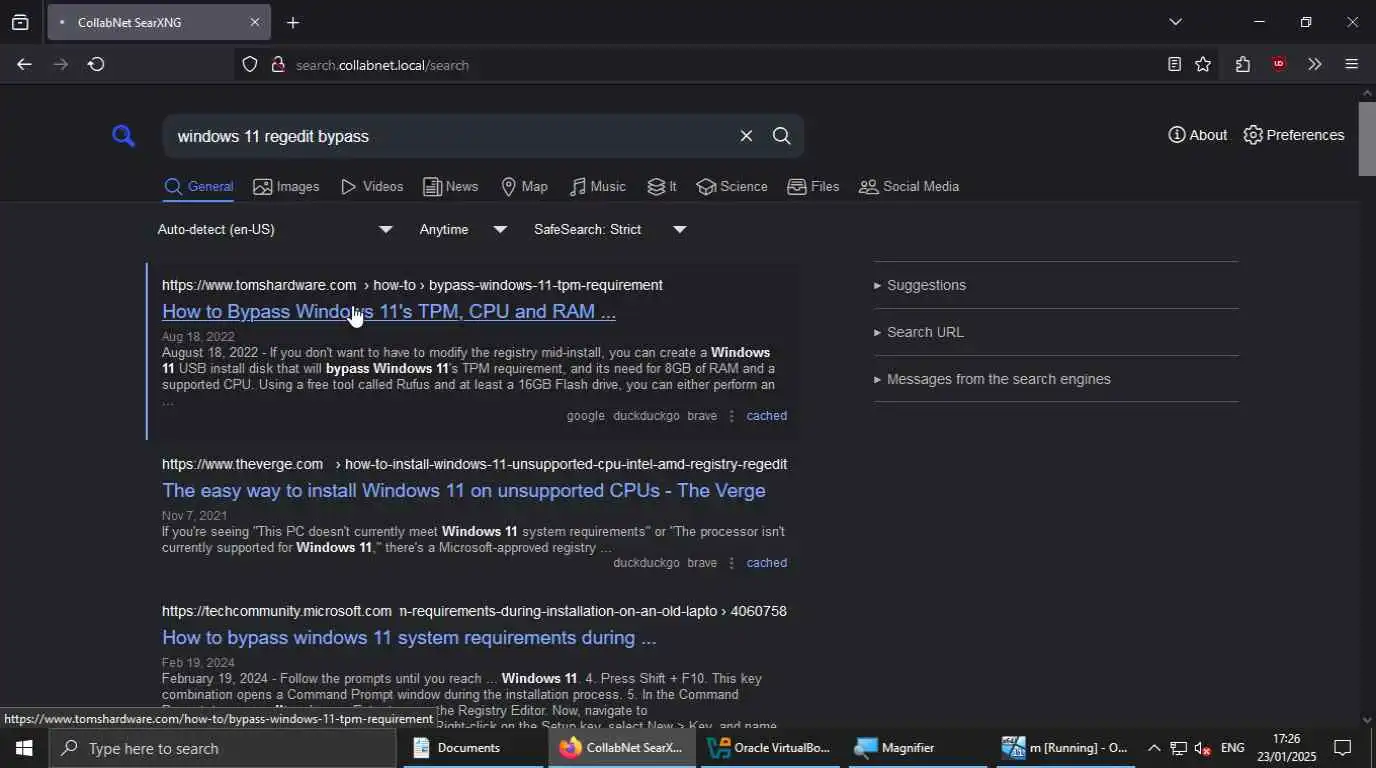Go back to the previous page
Screen dimensions: 1376x768
click(x=24, y=65)
